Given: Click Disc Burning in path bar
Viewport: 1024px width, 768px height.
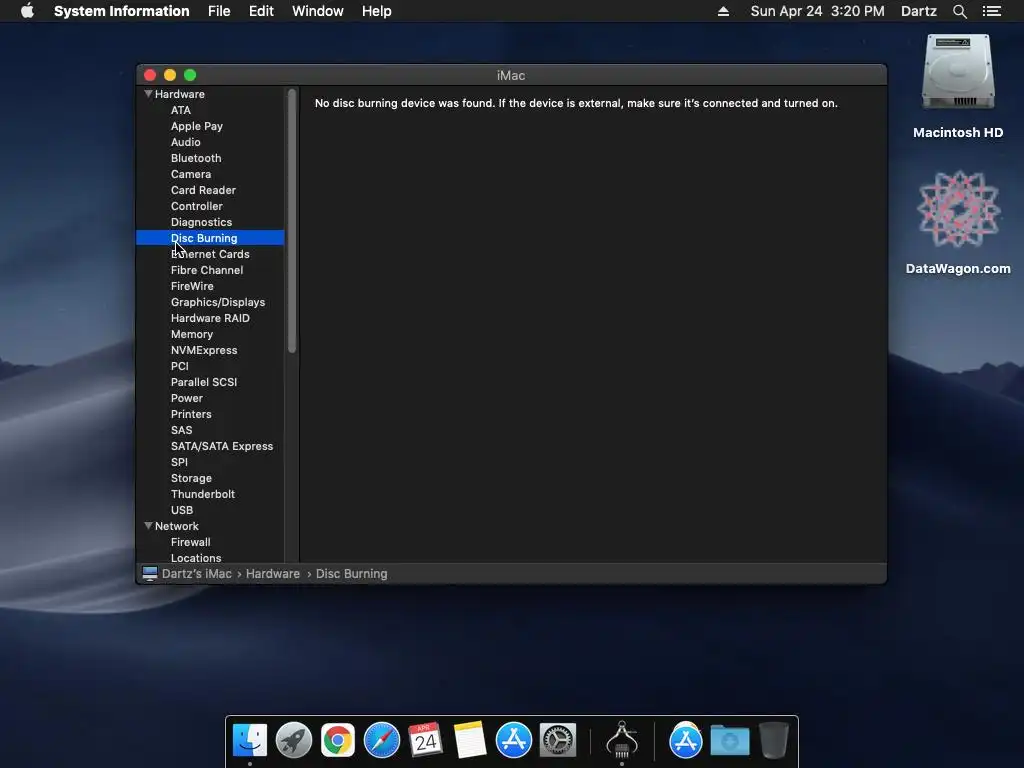Looking at the screenshot, I should pos(351,573).
